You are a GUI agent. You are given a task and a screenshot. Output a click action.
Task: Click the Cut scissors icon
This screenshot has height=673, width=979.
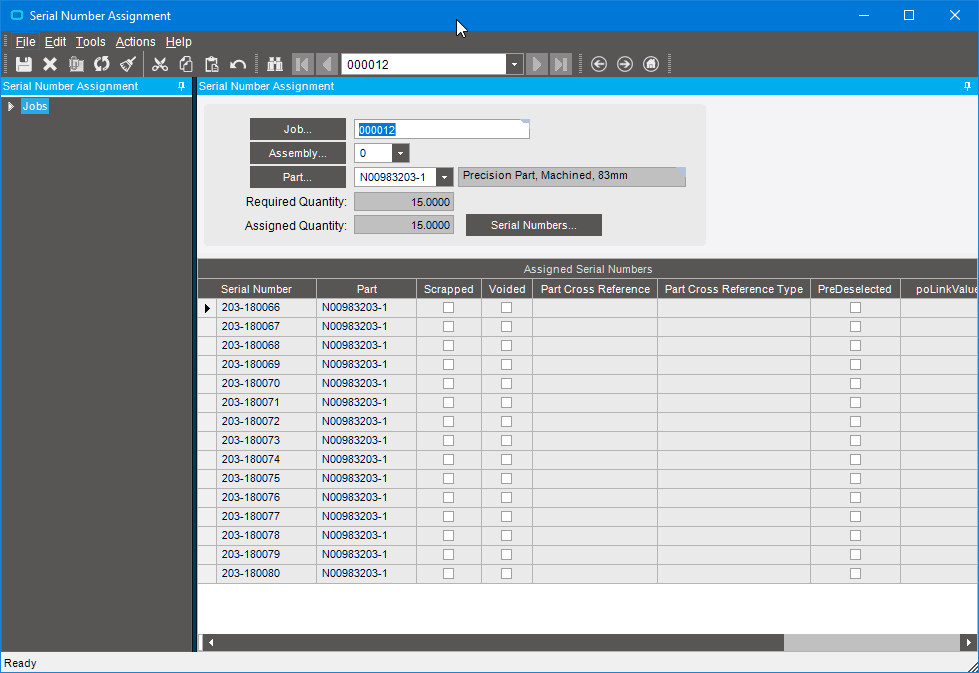pos(160,64)
